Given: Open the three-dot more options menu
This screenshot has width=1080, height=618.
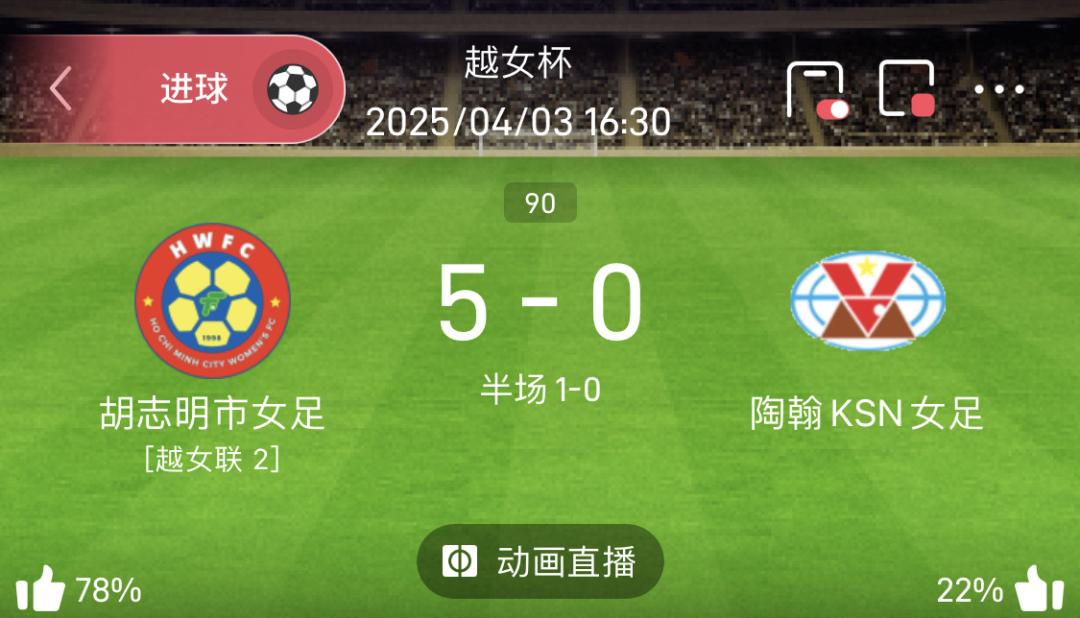Looking at the screenshot, I should (999, 89).
